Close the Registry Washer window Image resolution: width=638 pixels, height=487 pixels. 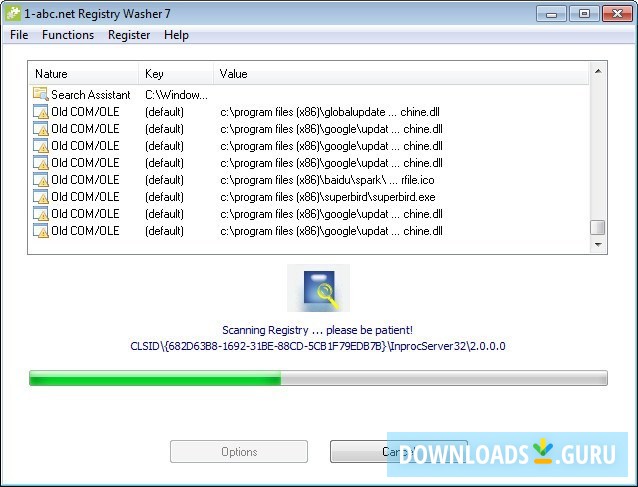pos(617,14)
